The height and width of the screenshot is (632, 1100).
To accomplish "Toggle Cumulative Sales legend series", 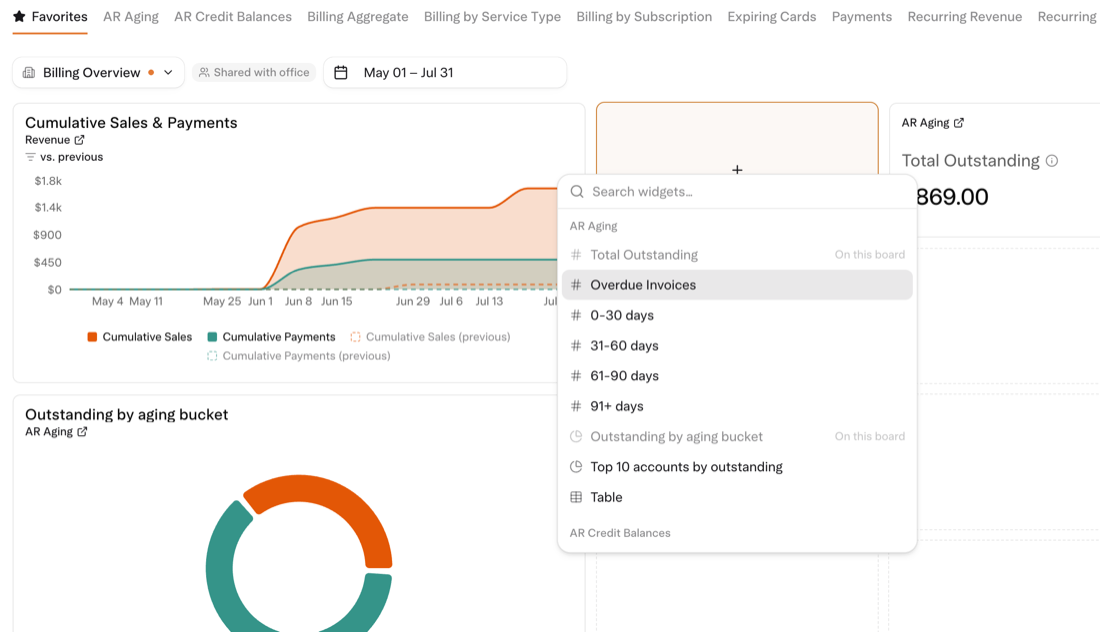I will 140,337.
